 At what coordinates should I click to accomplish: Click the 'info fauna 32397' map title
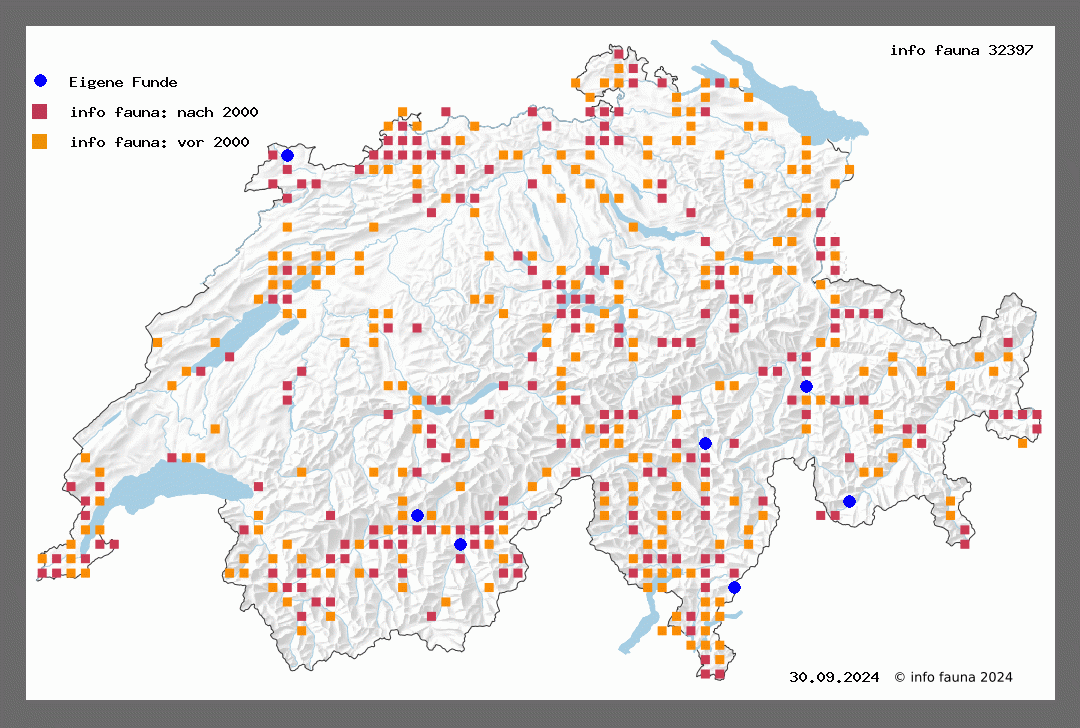pos(961,50)
